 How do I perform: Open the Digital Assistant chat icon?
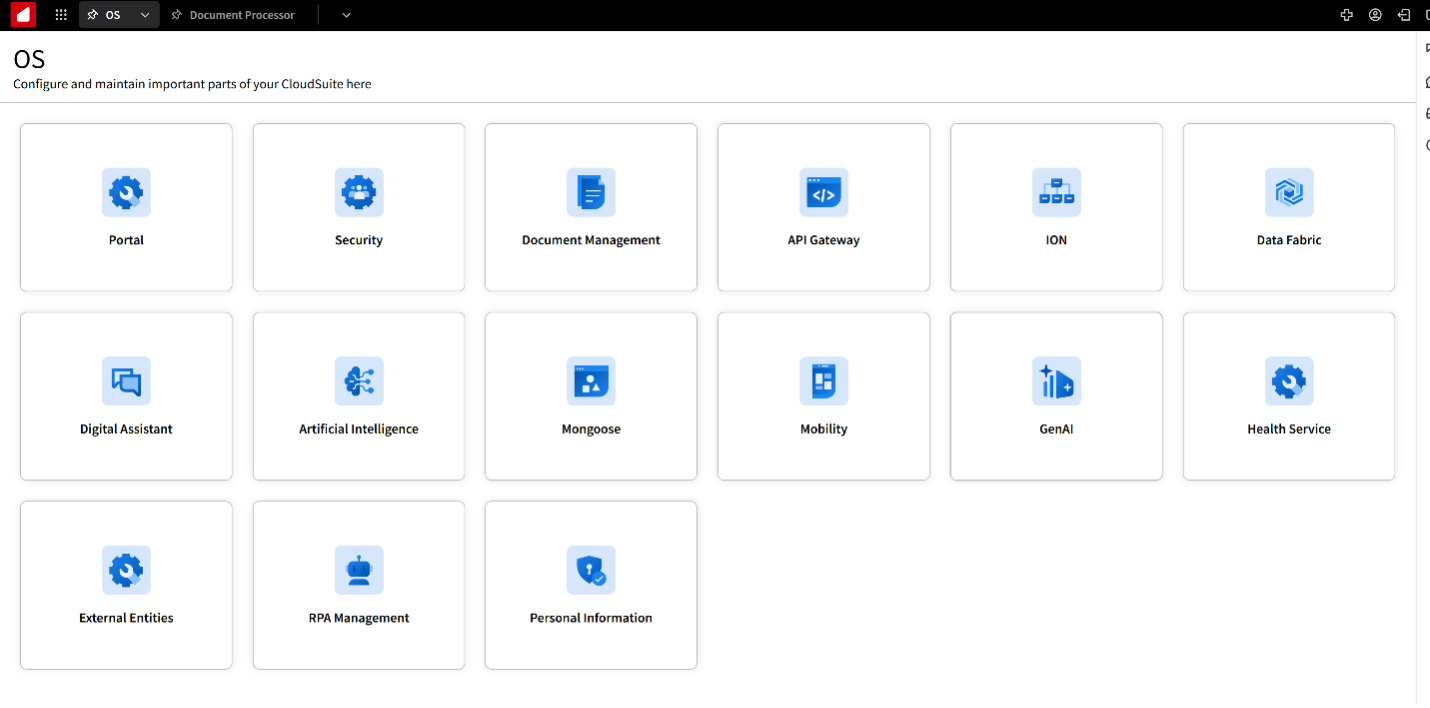tap(126, 381)
